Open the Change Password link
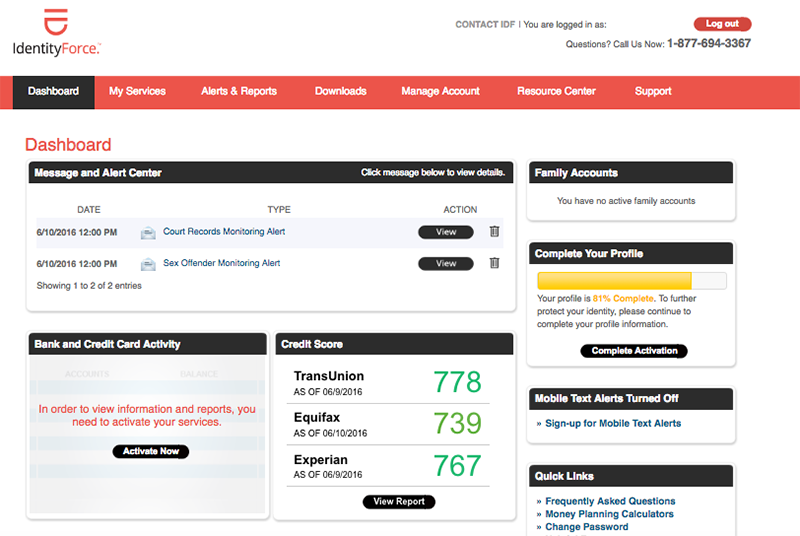Viewport: 800px width, 536px height. pos(587,527)
